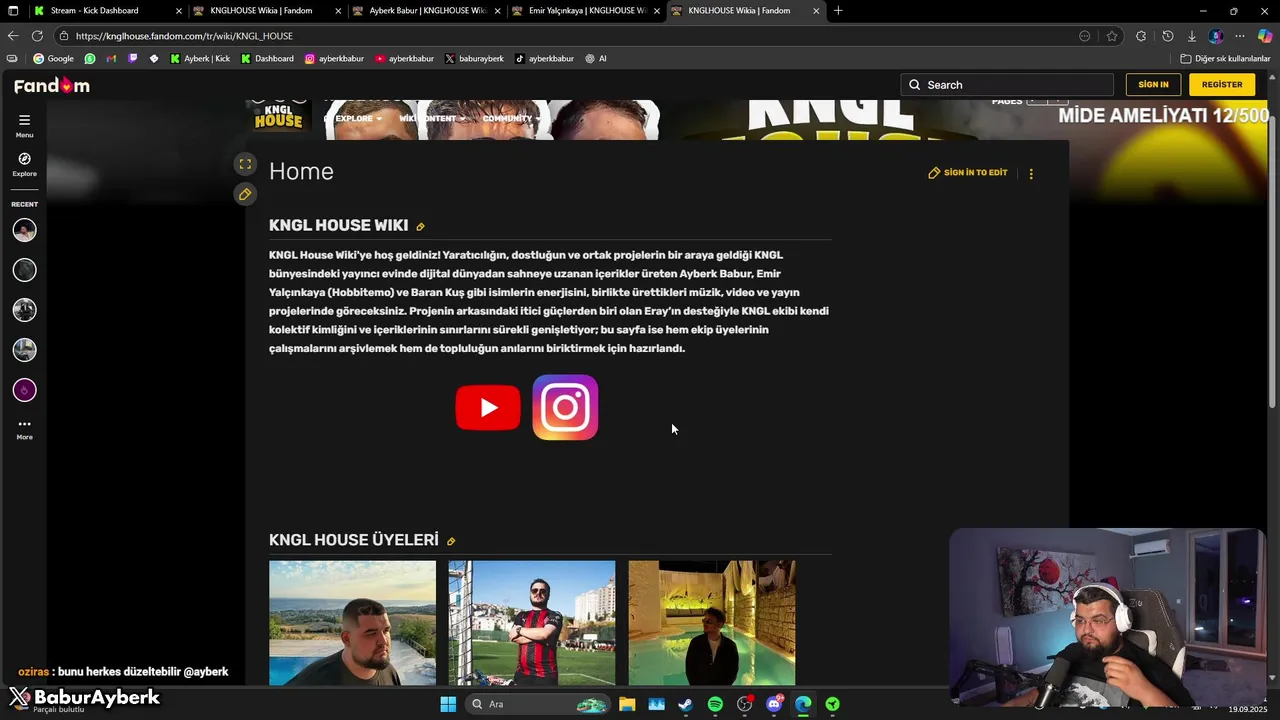This screenshot has width=1280, height=720.
Task: Switch to second KNGLHOUSE Wikia tab
Action: click(x=745, y=11)
